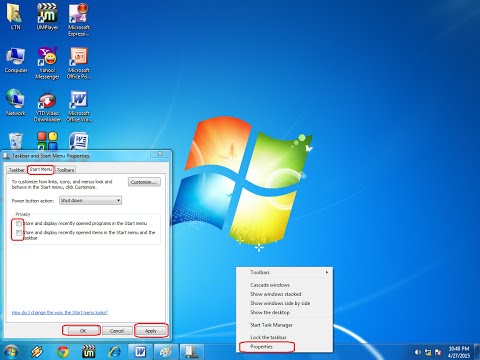480x360 pixels.
Task: Click the Customize... button
Action: pyautogui.click(x=144, y=182)
